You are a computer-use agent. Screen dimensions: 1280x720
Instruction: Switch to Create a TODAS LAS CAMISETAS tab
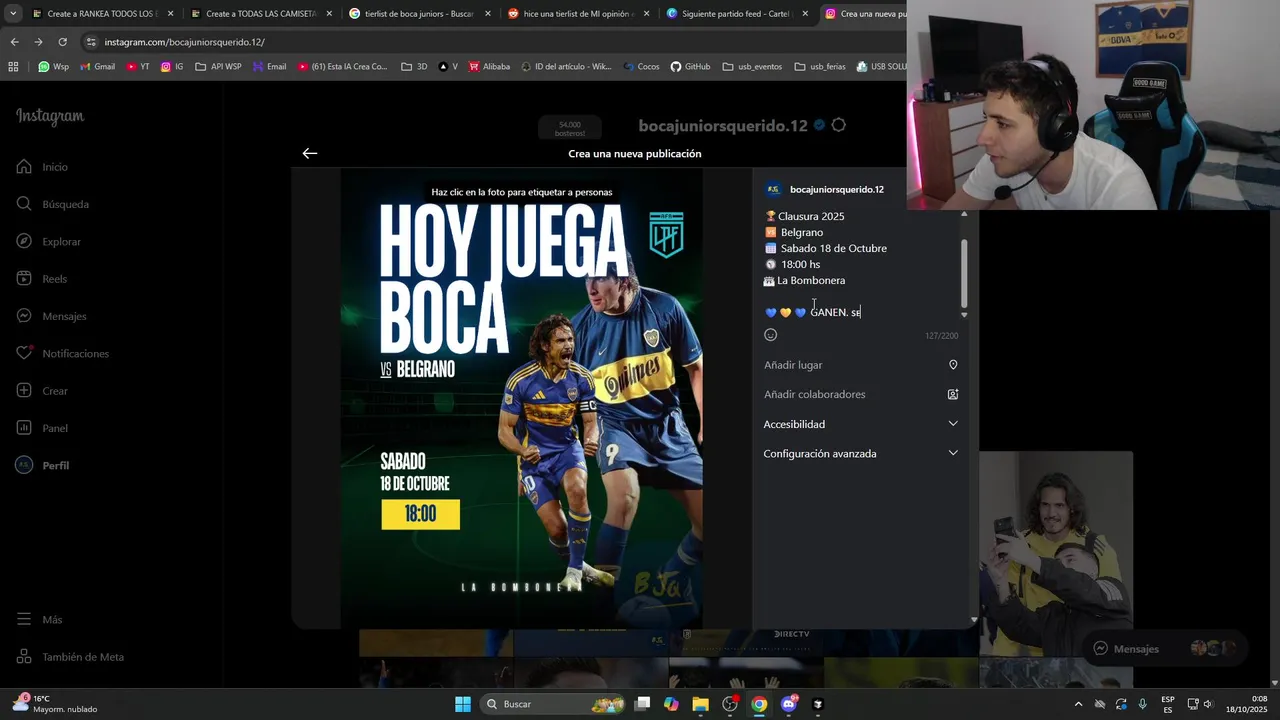point(260,14)
